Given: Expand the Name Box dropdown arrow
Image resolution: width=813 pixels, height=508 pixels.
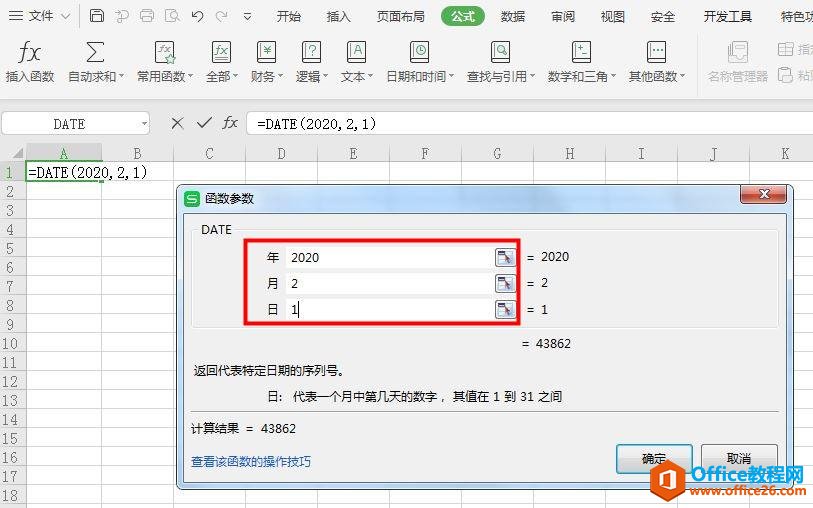Looking at the screenshot, I should [144, 124].
